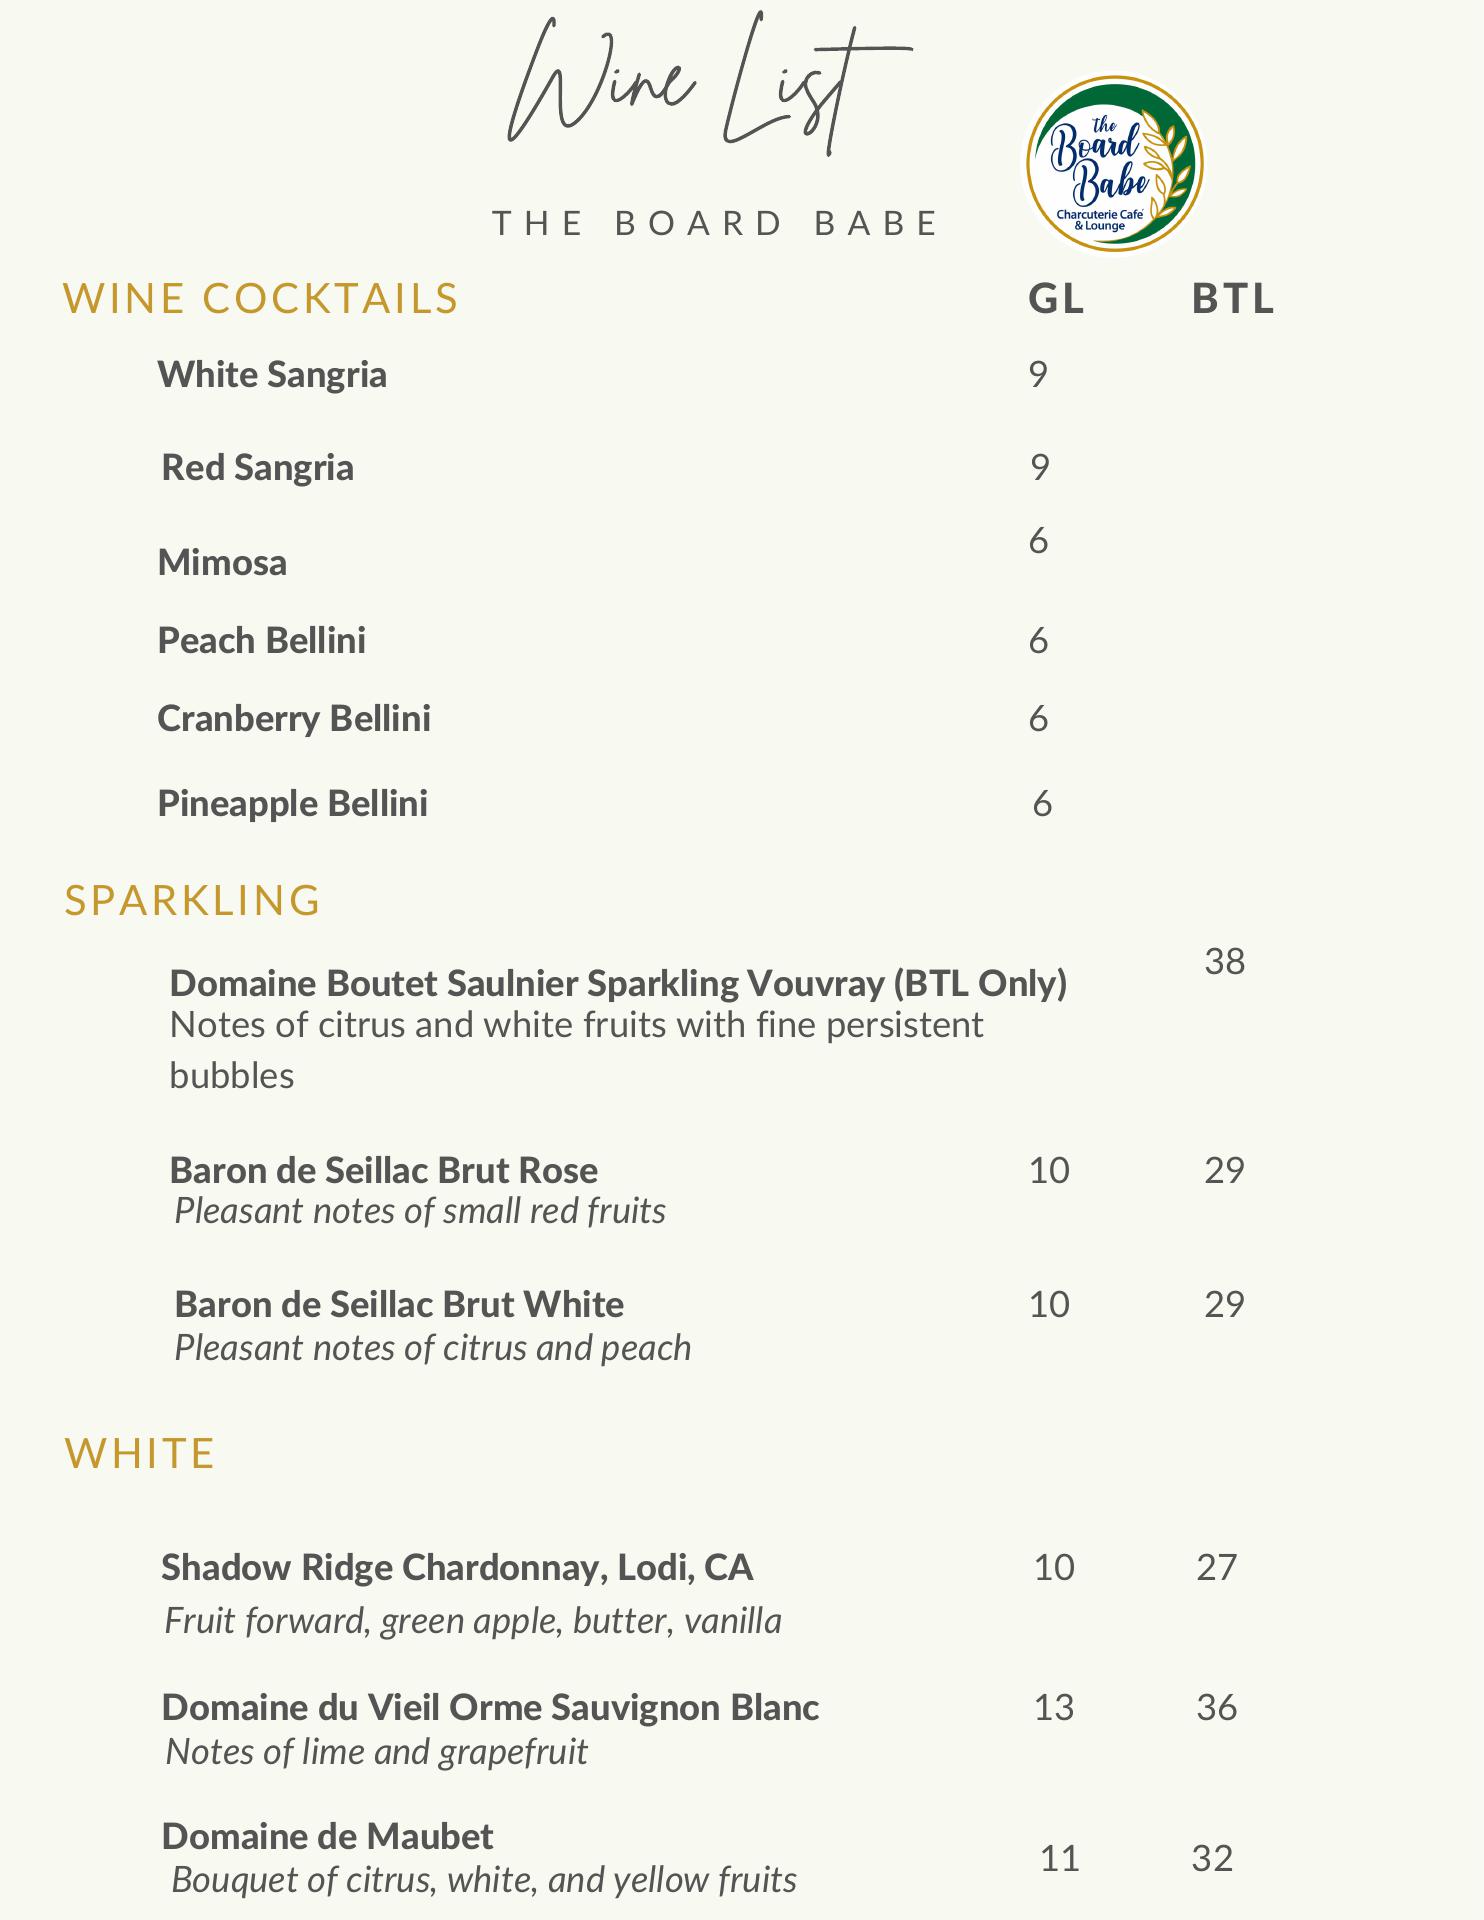
Task: Click the Board Babe circular logo
Action: coord(1113,164)
